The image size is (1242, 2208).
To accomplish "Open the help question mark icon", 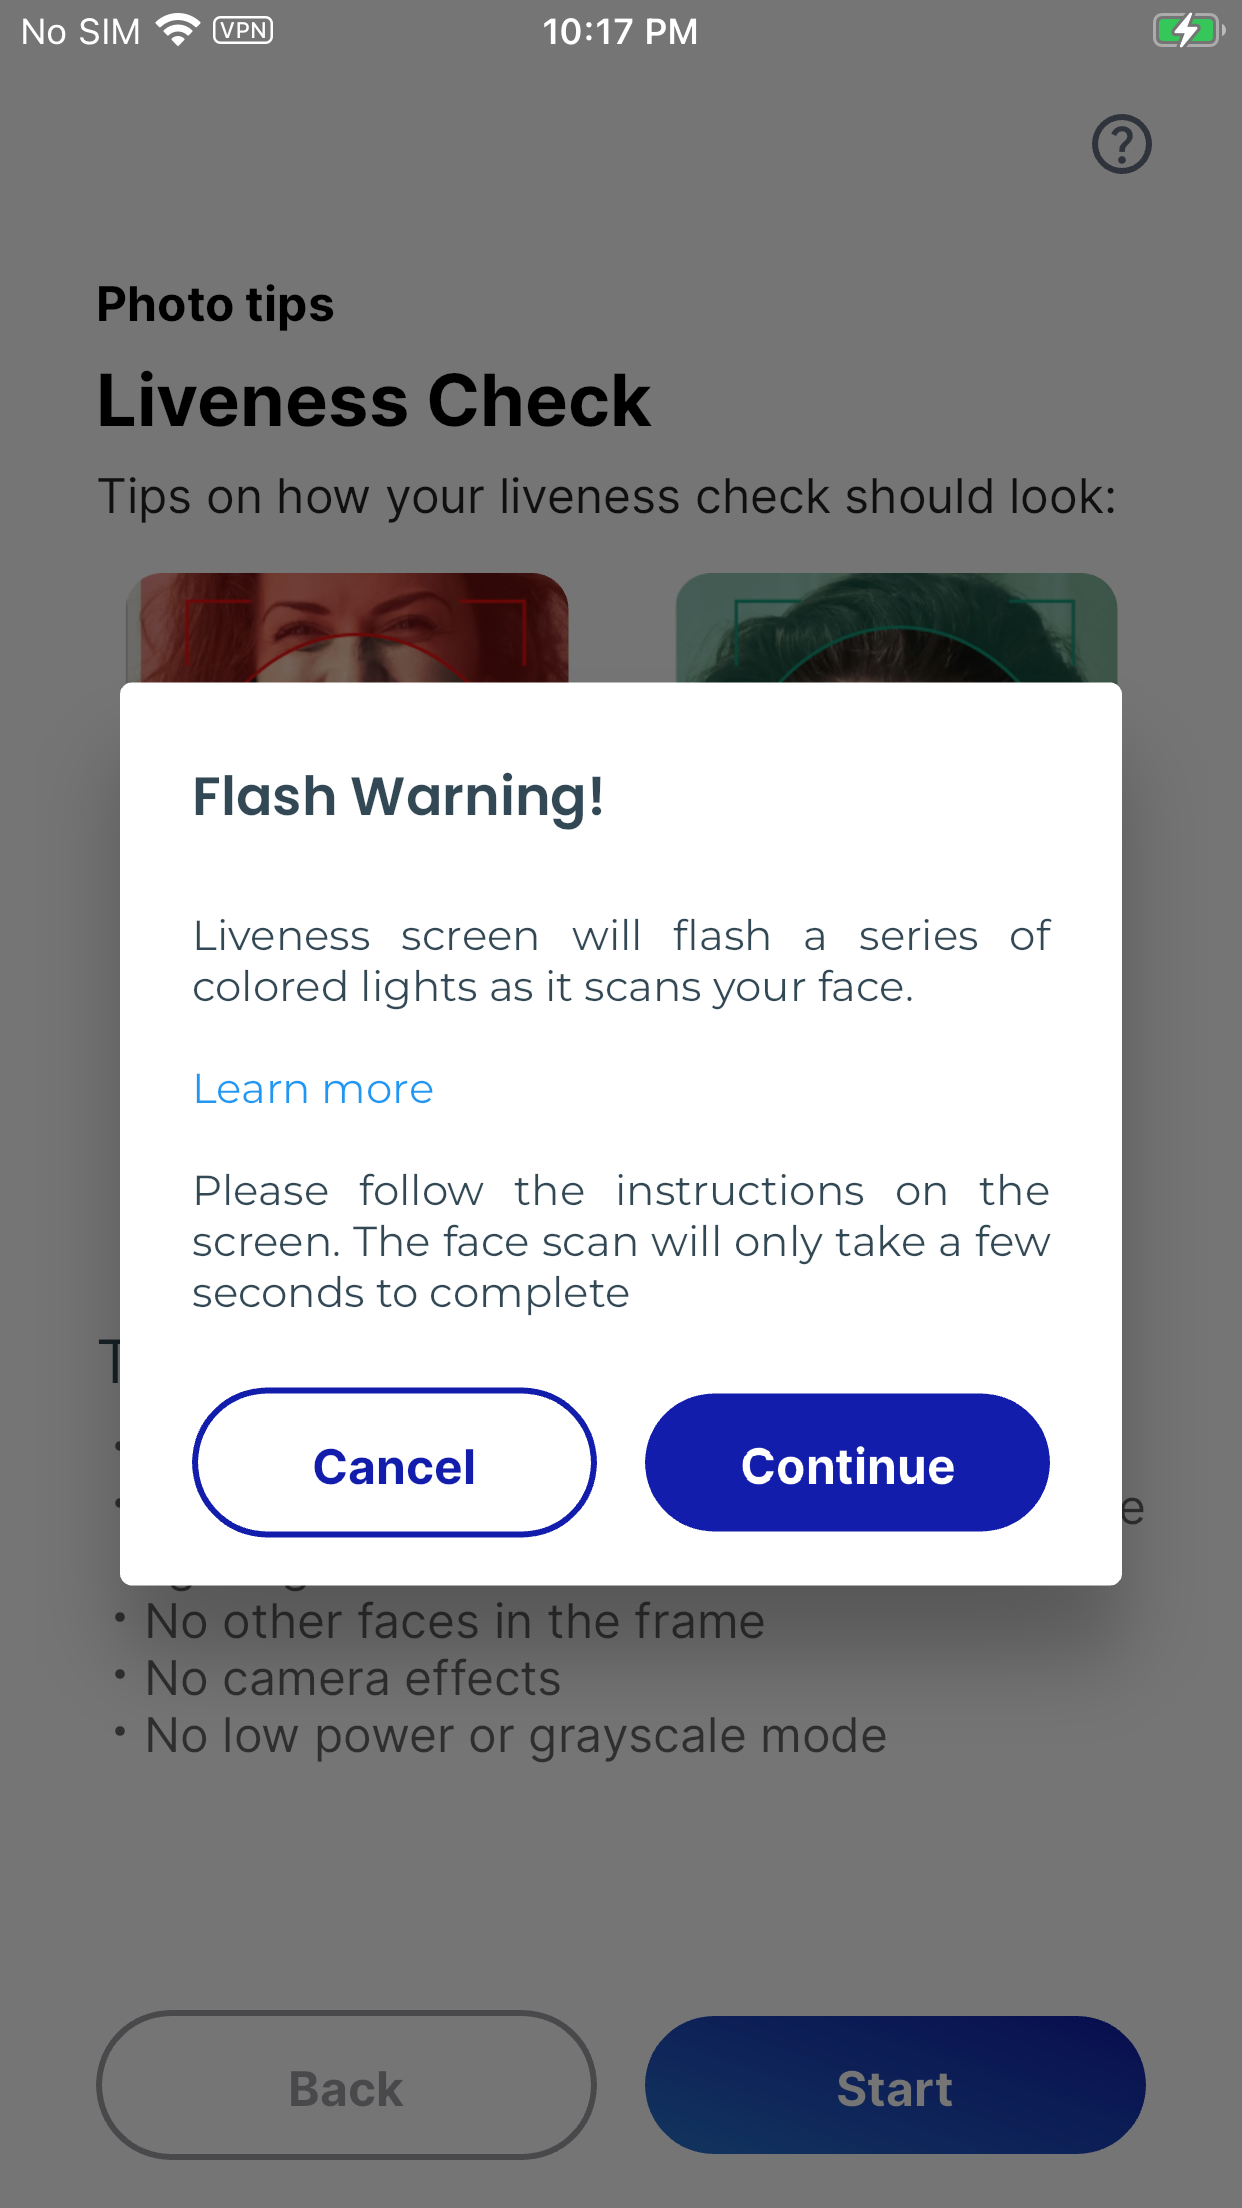I will point(1121,144).
